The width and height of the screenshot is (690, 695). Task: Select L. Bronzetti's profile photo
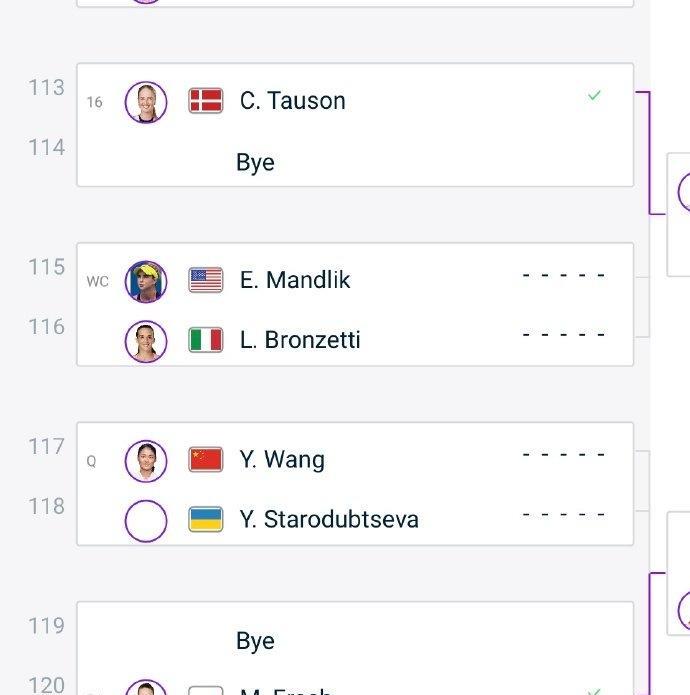click(146, 341)
